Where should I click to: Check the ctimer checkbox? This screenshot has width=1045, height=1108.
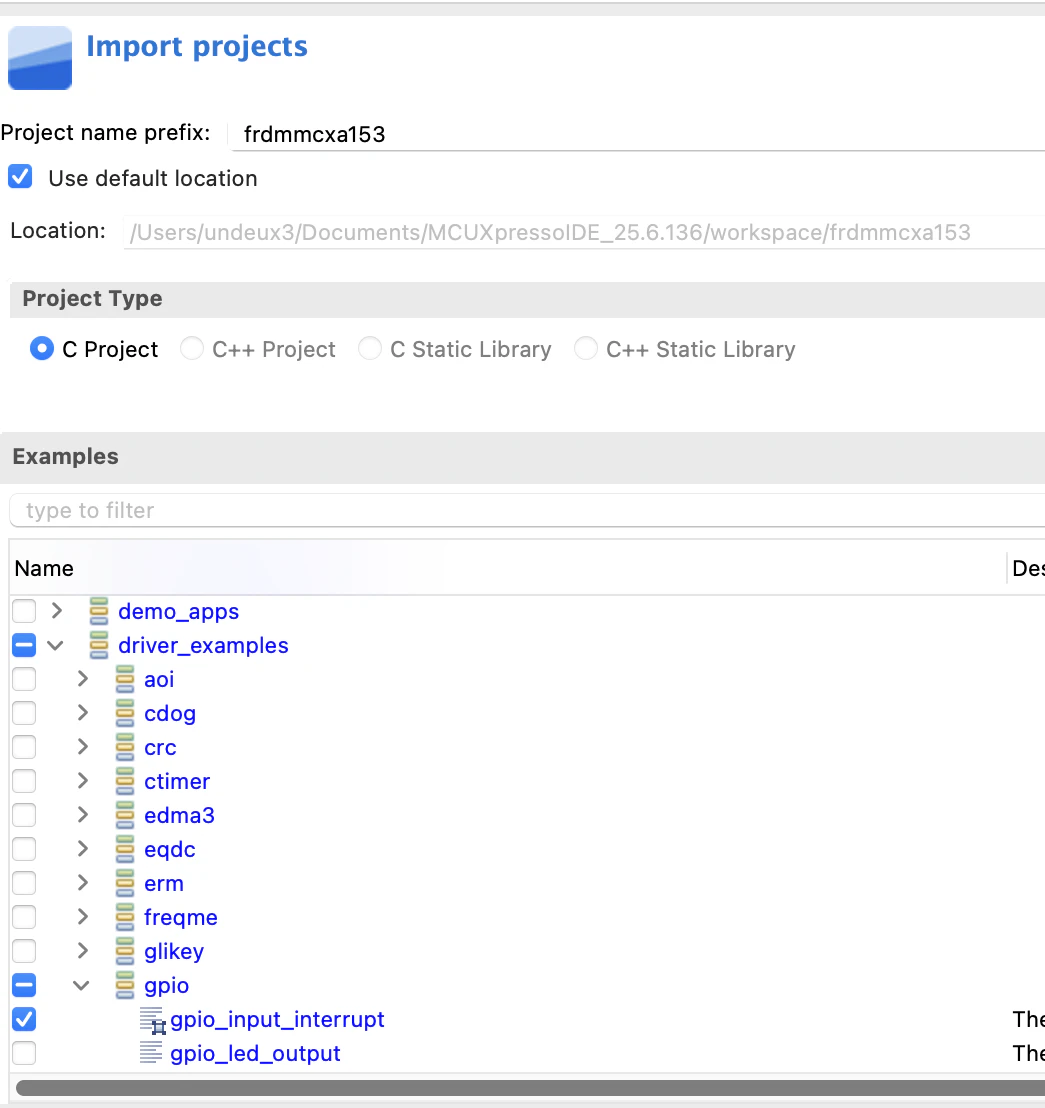24,781
